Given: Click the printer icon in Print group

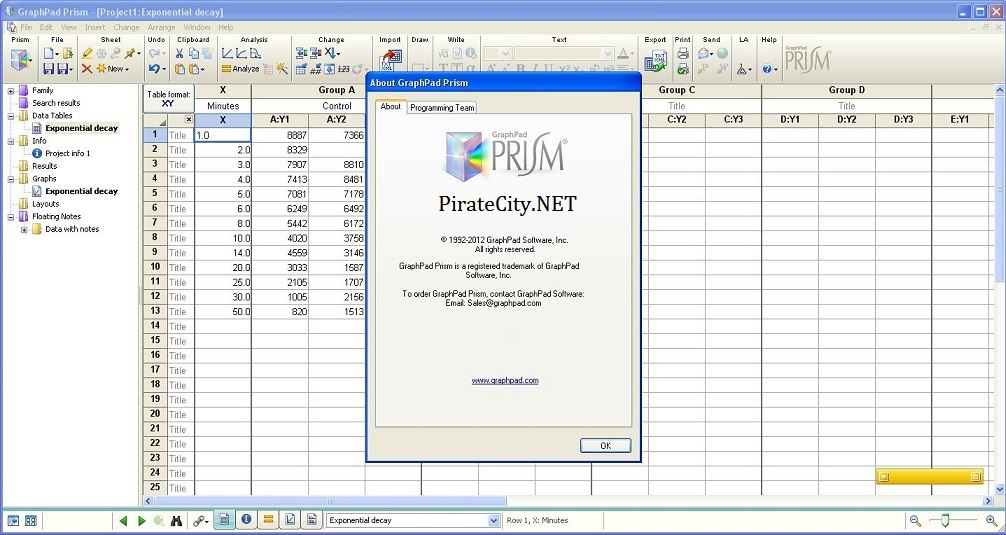Looking at the screenshot, I should pyautogui.click(x=683, y=54).
